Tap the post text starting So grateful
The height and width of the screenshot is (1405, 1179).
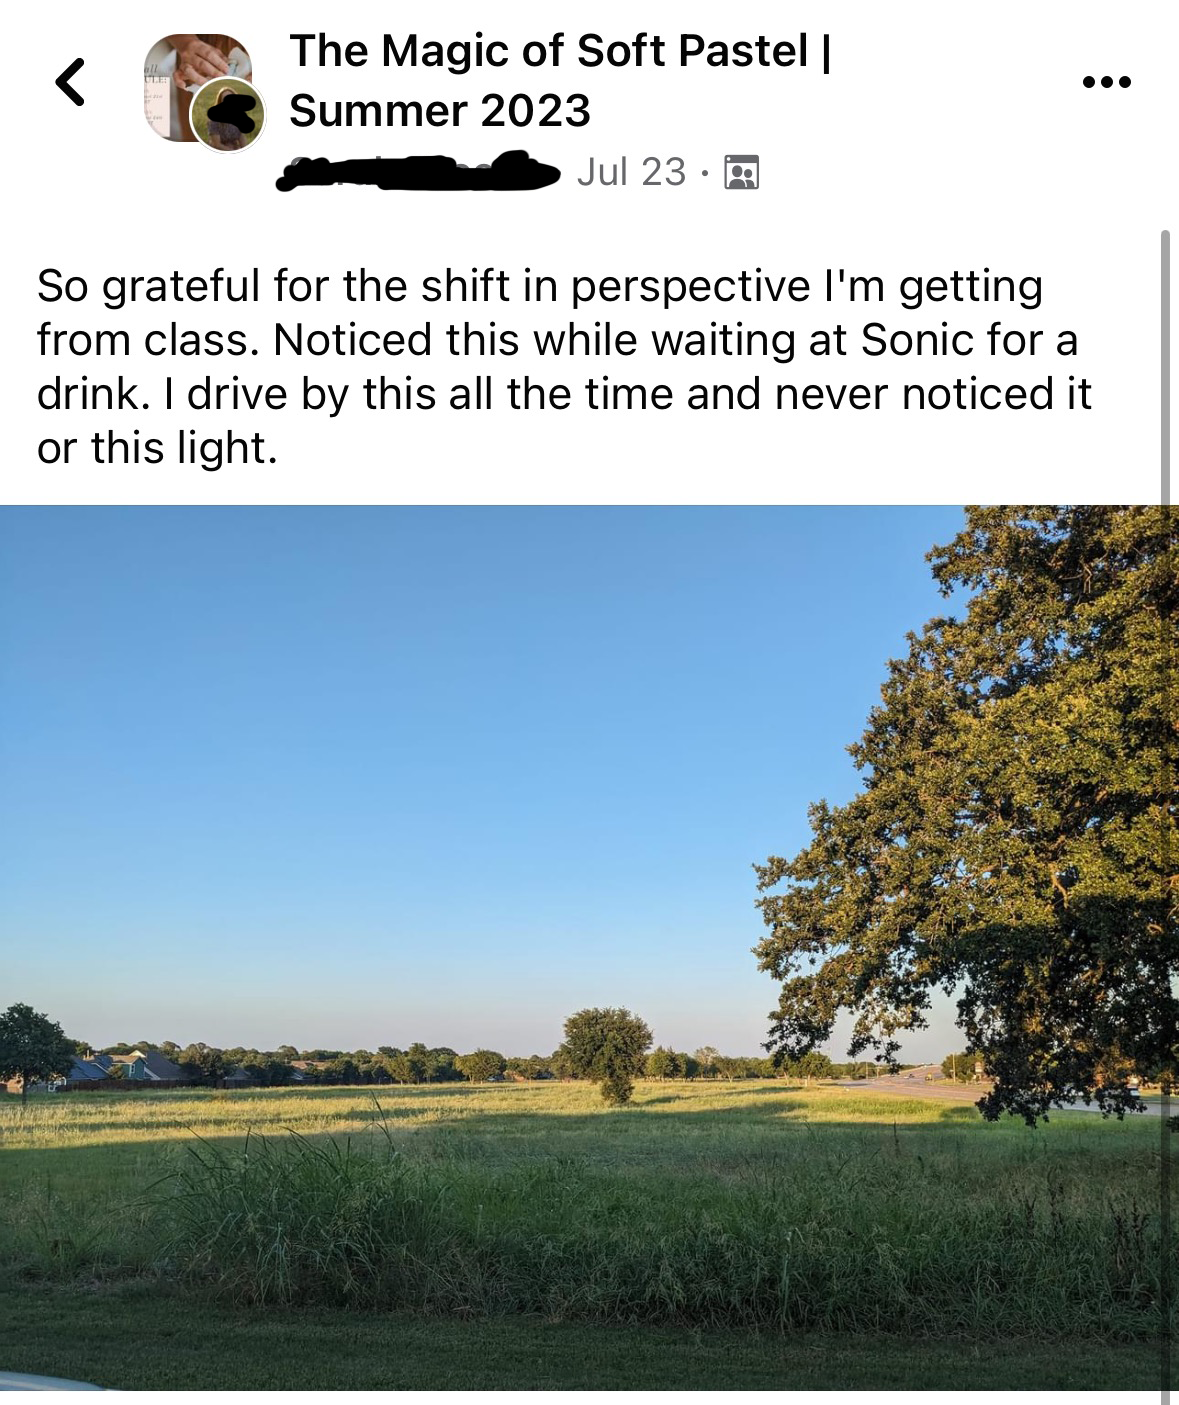coord(564,367)
